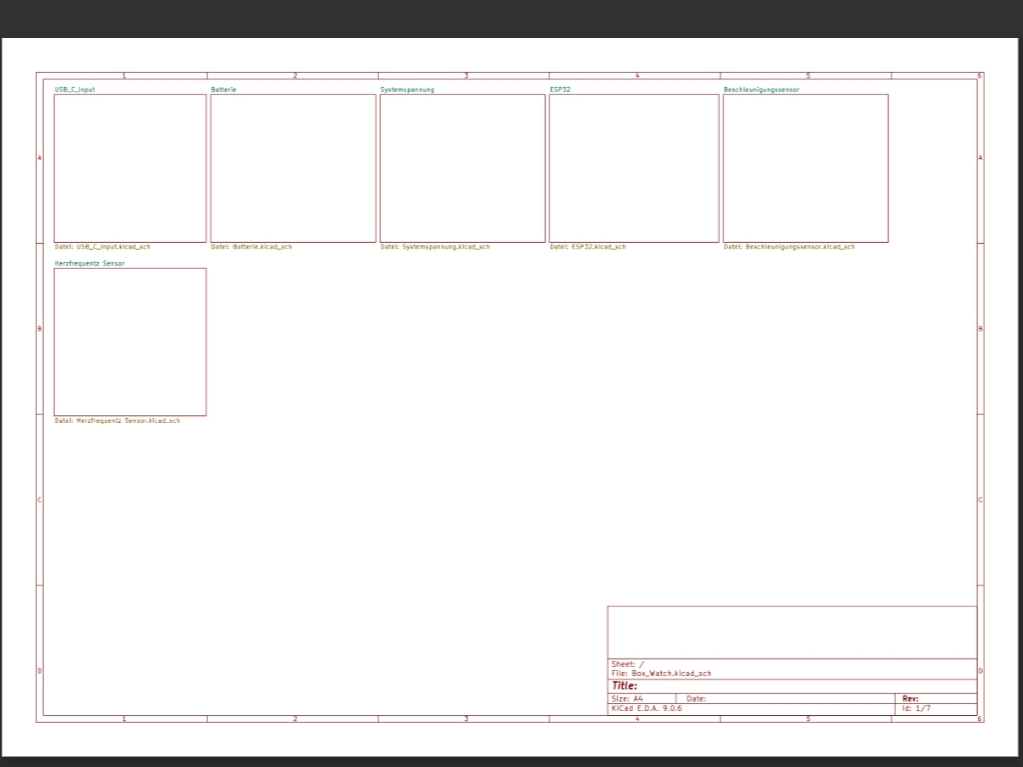This screenshot has width=1023, height=767.
Task: Select 'Datei: Herzfrequenz Sensor.kicad_sch' file label
Action: click(117, 421)
